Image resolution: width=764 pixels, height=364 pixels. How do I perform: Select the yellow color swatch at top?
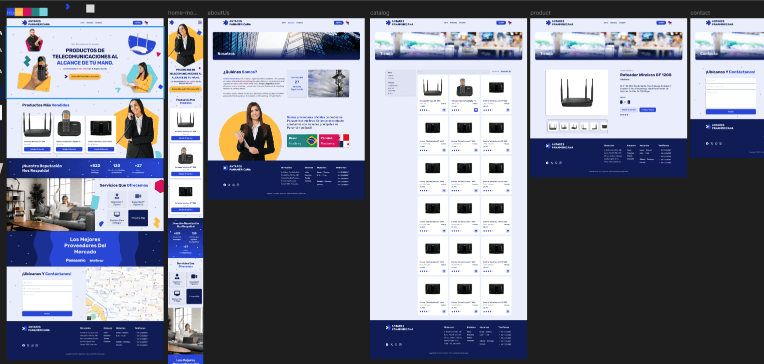19,12
